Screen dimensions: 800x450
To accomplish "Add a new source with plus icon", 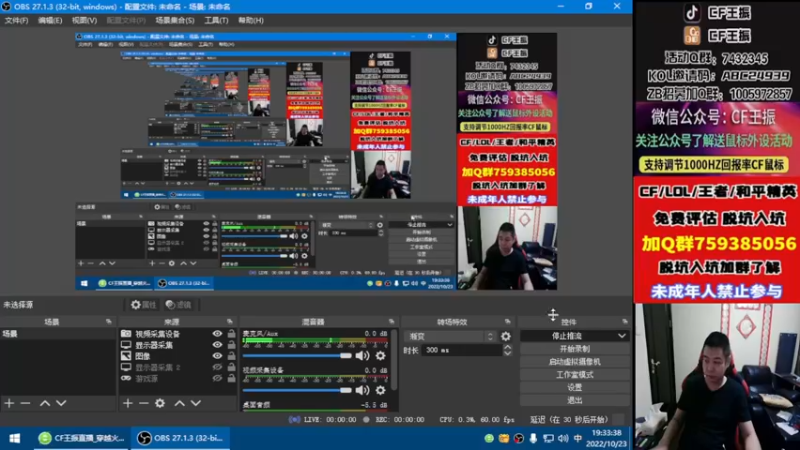I will pyautogui.click(x=128, y=403).
